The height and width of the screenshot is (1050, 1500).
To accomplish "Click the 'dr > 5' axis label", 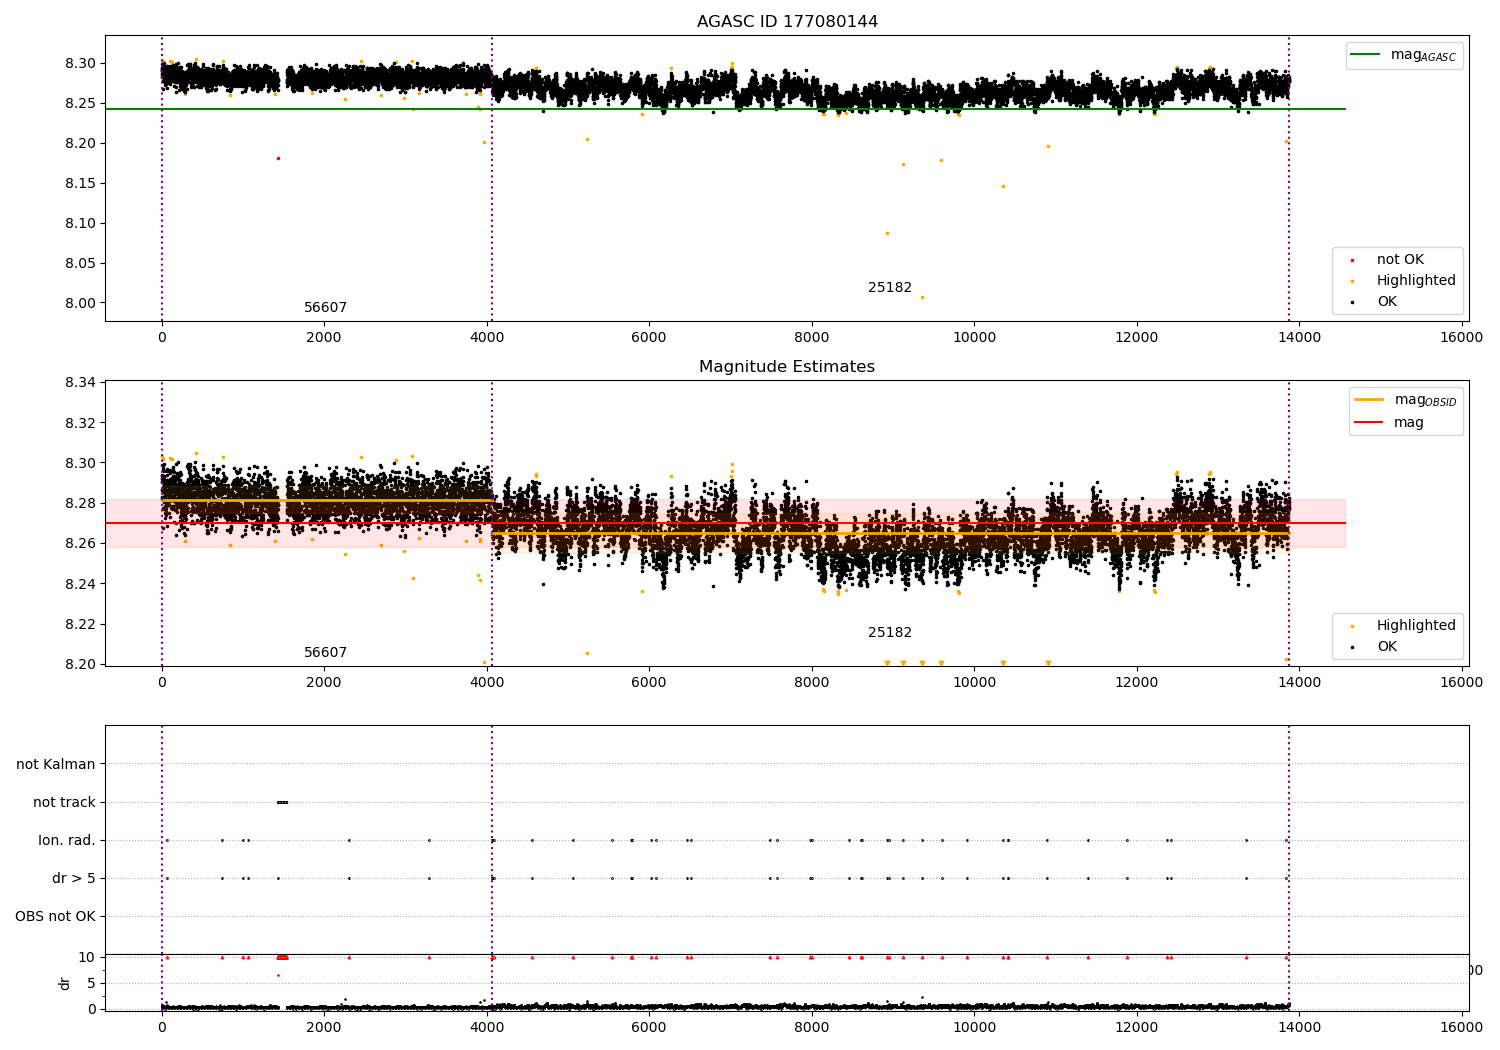I will [74, 878].
